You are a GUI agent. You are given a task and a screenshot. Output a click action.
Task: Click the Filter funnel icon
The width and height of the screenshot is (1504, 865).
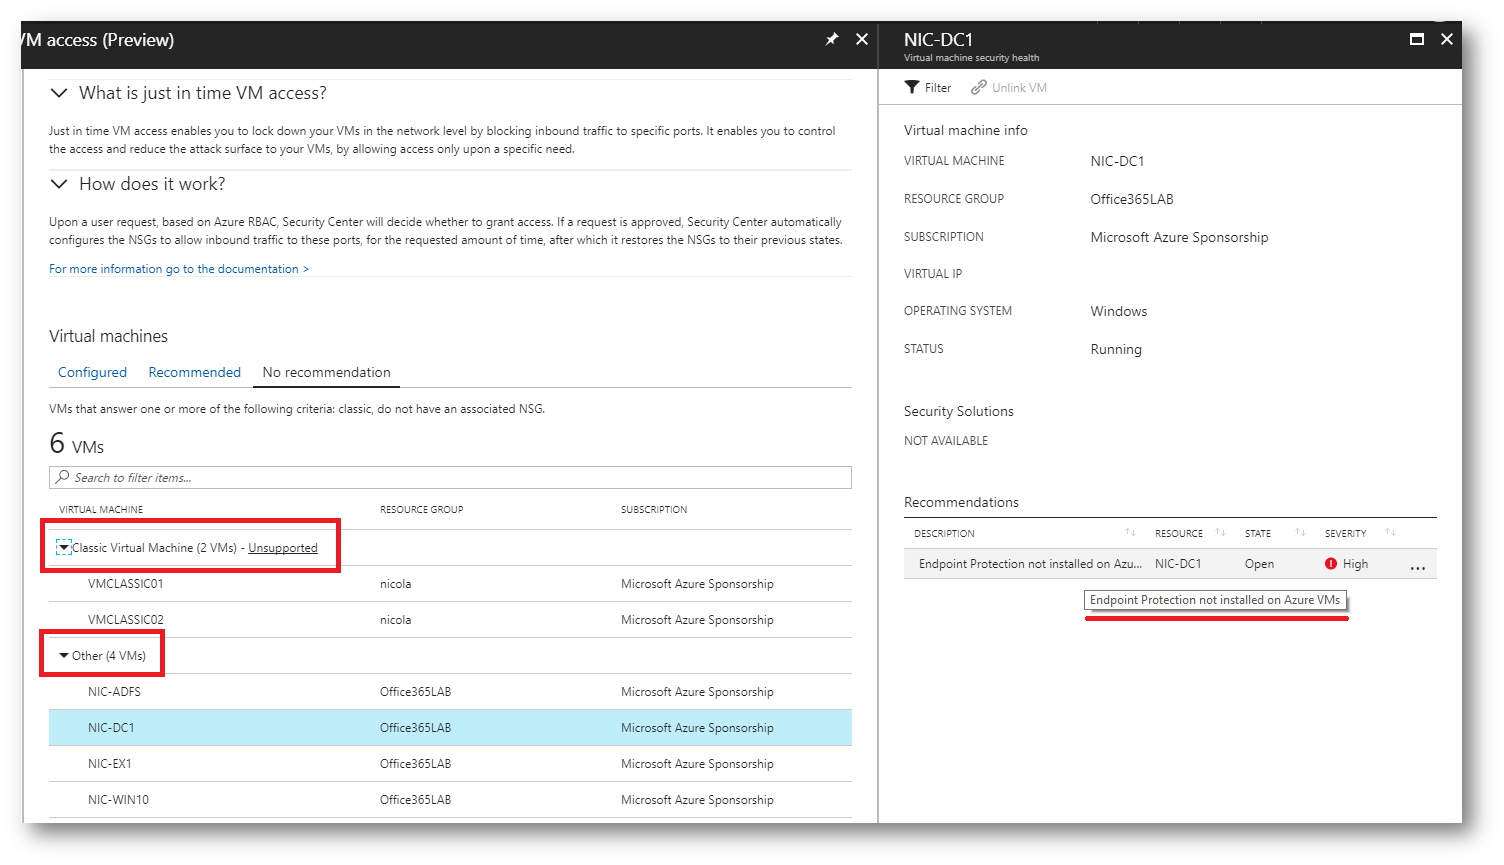click(x=911, y=87)
